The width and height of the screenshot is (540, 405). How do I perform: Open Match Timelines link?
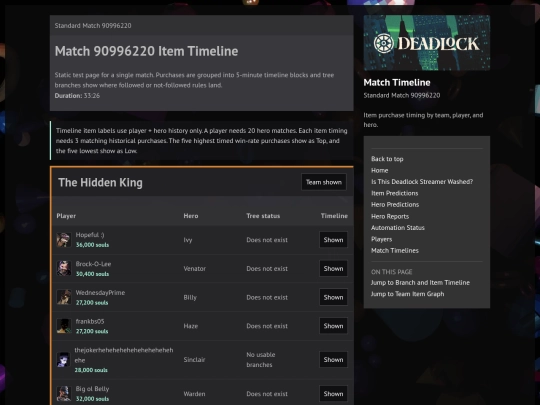pyautogui.click(x=395, y=250)
